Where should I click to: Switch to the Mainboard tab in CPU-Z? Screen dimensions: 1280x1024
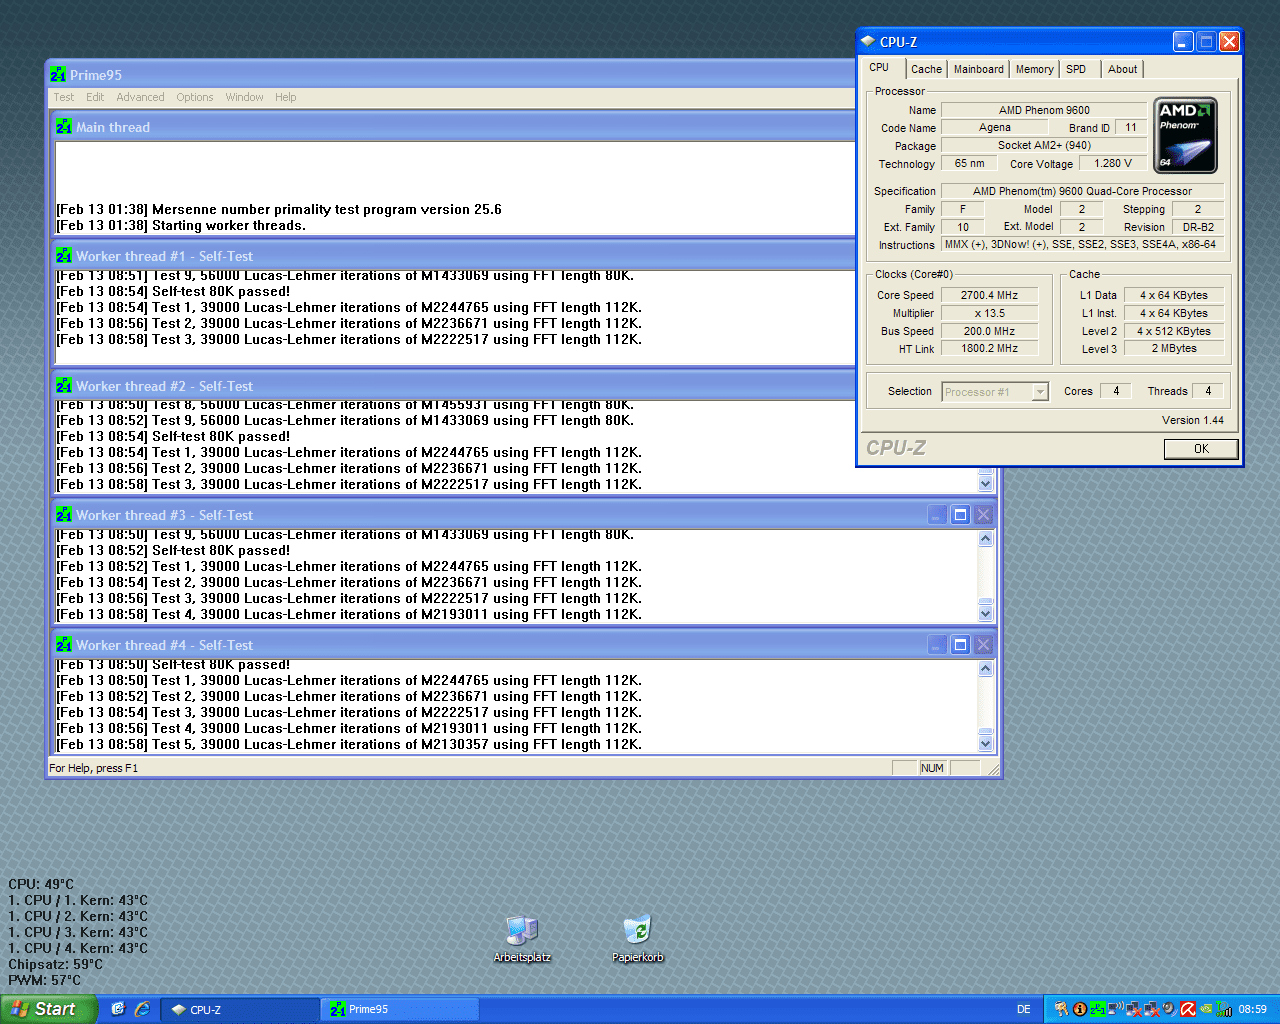(x=978, y=69)
